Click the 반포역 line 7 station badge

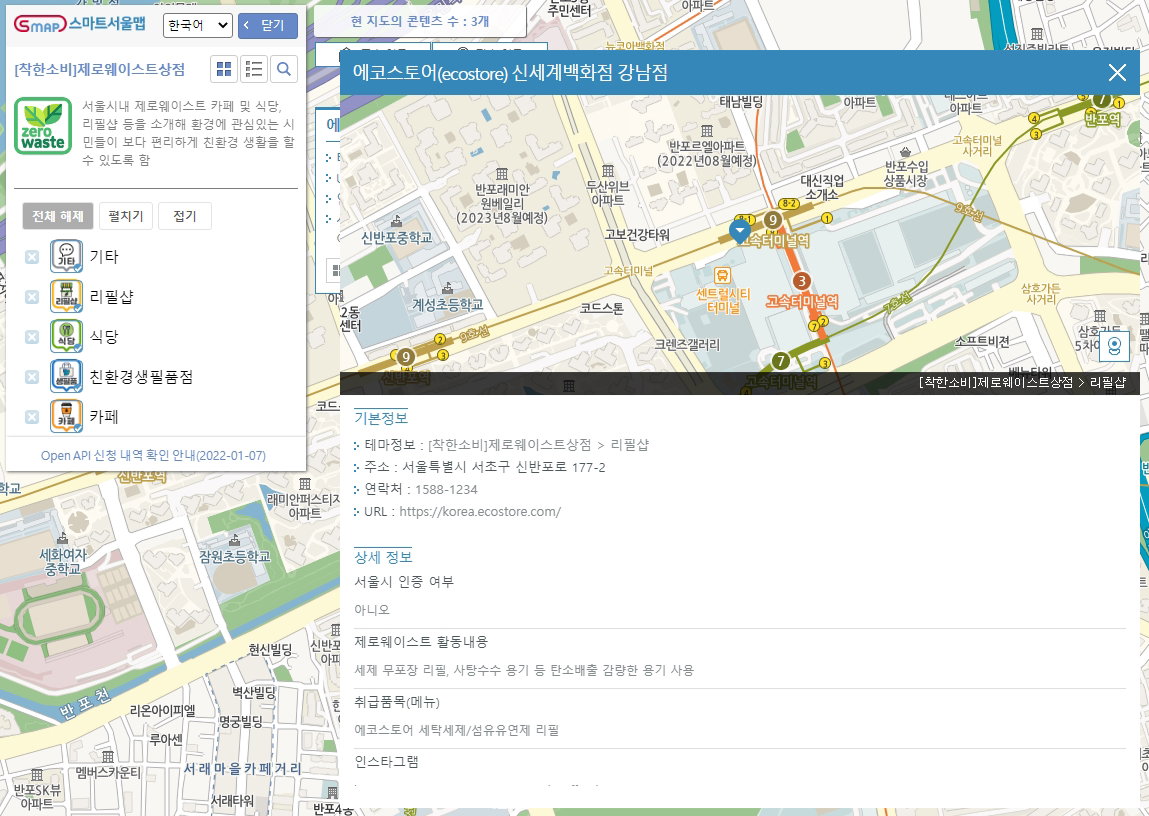1101,100
